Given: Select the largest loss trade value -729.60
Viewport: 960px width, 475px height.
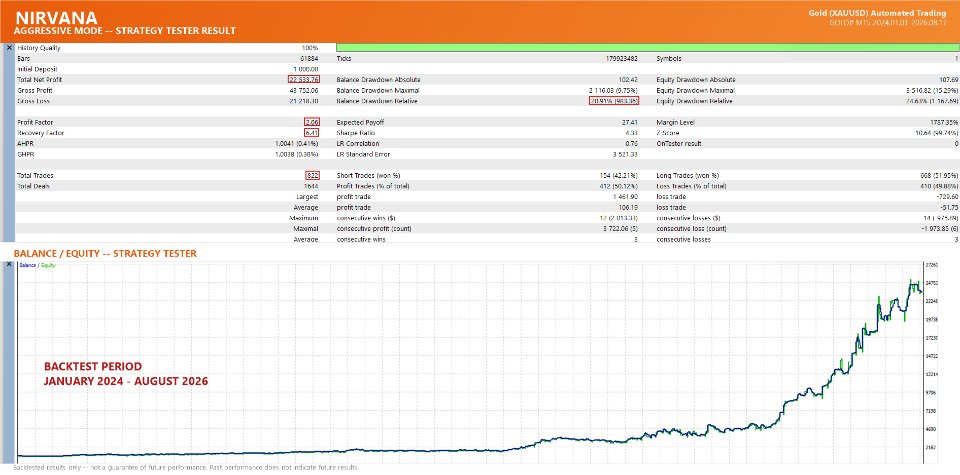Looking at the screenshot, I should pos(948,197).
